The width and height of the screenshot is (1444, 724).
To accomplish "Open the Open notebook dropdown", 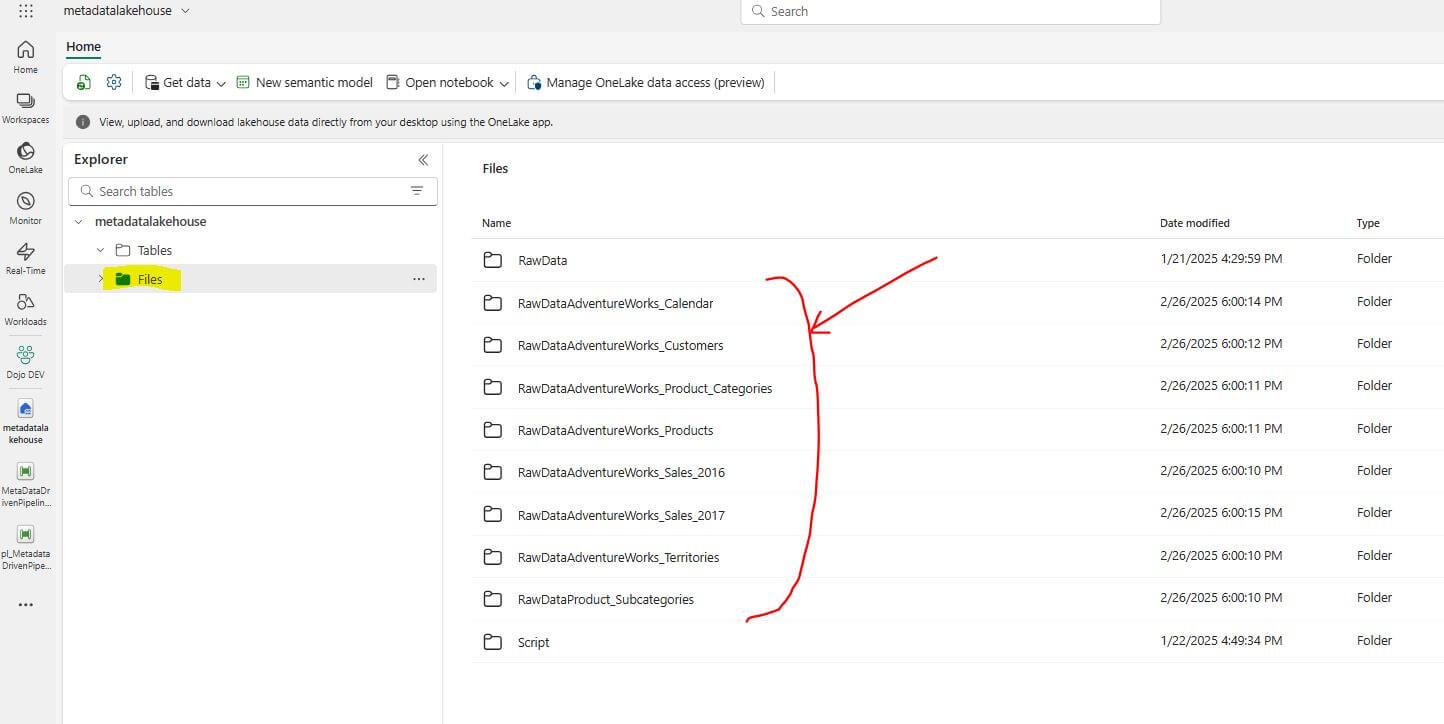I will tap(448, 82).
